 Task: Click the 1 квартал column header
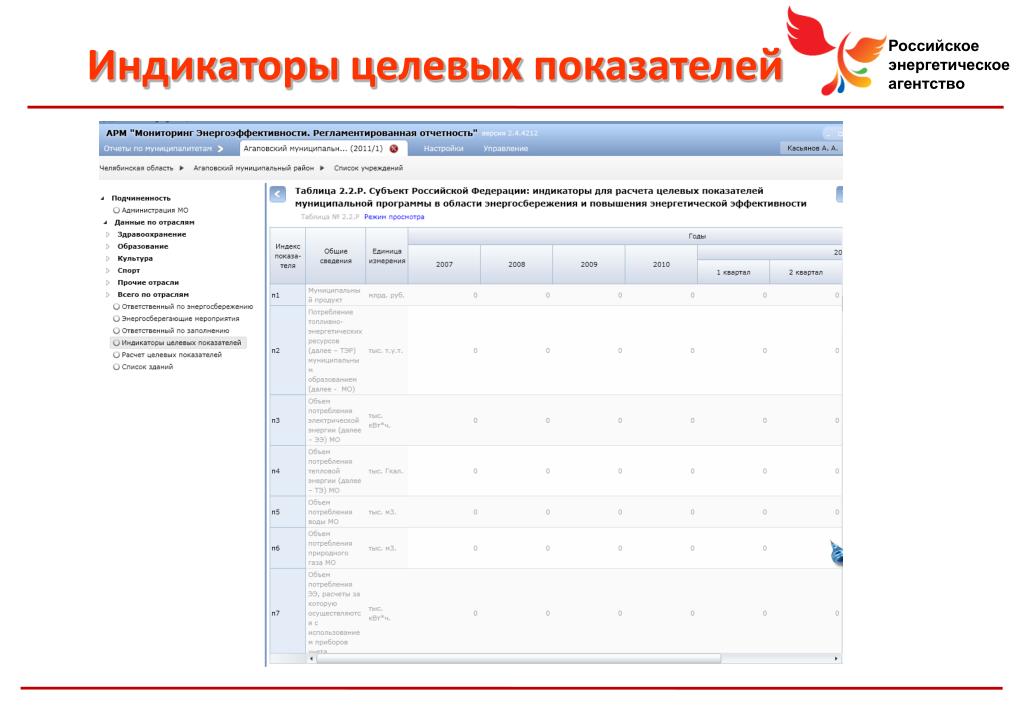[x=733, y=272]
